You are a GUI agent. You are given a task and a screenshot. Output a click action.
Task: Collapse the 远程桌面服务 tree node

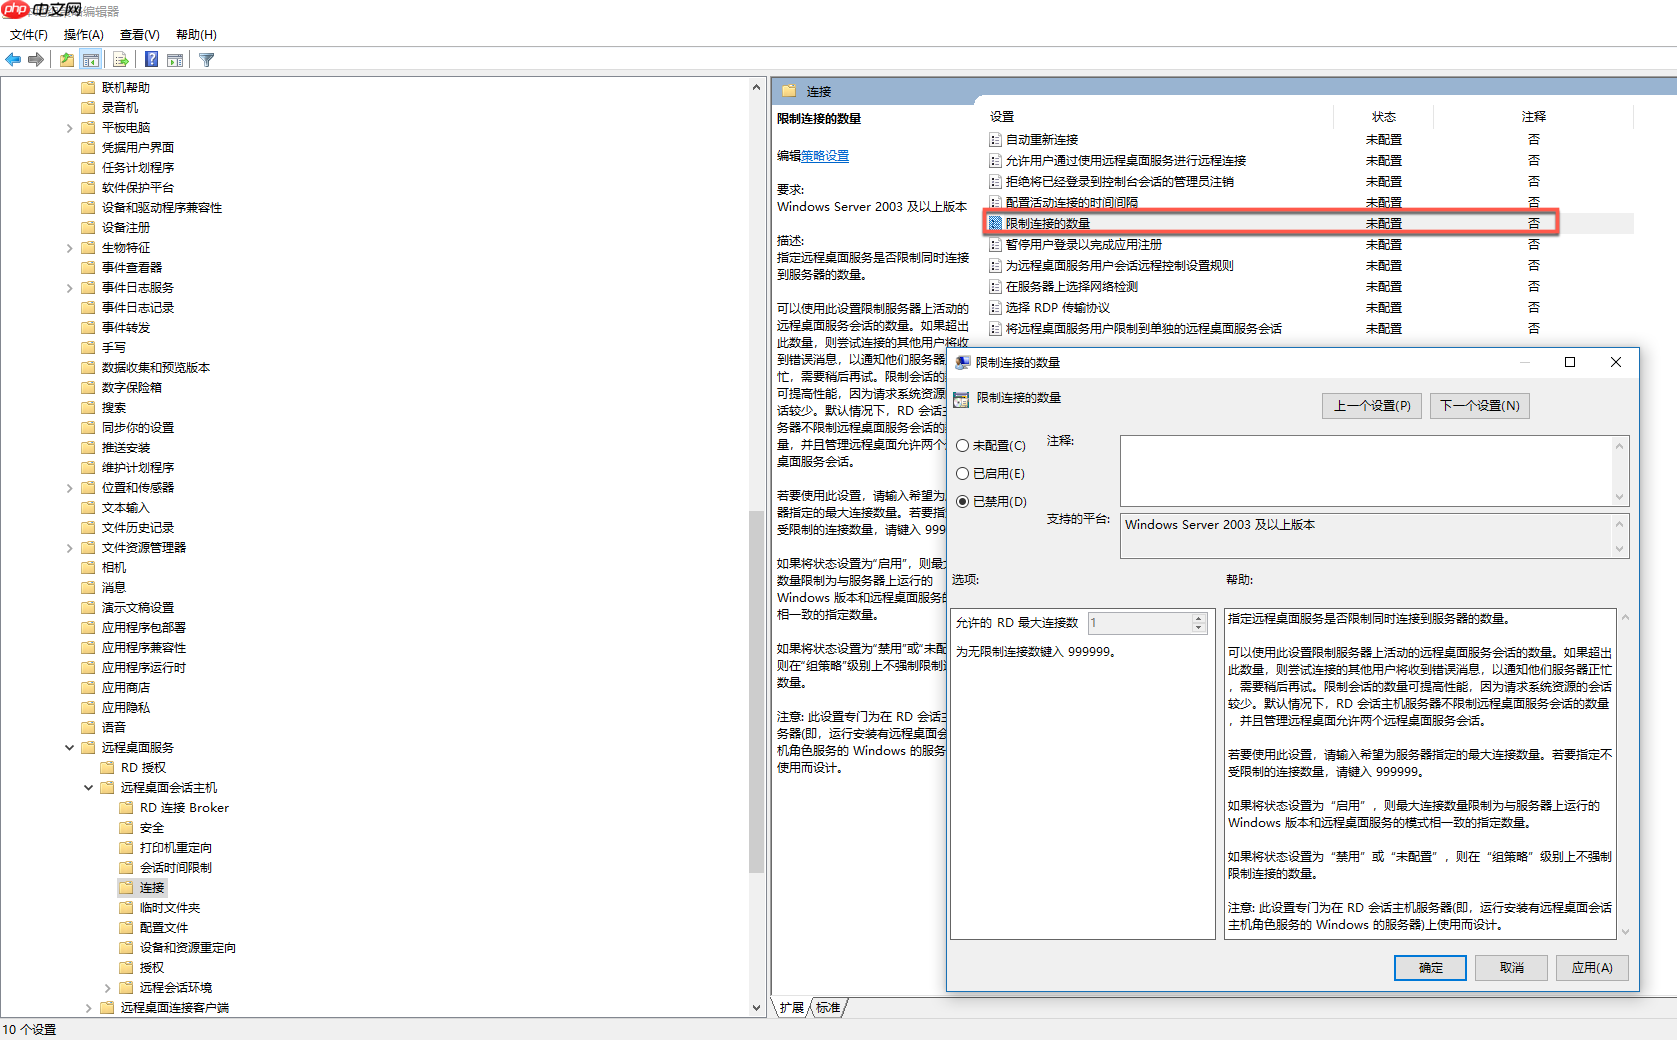(x=69, y=748)
